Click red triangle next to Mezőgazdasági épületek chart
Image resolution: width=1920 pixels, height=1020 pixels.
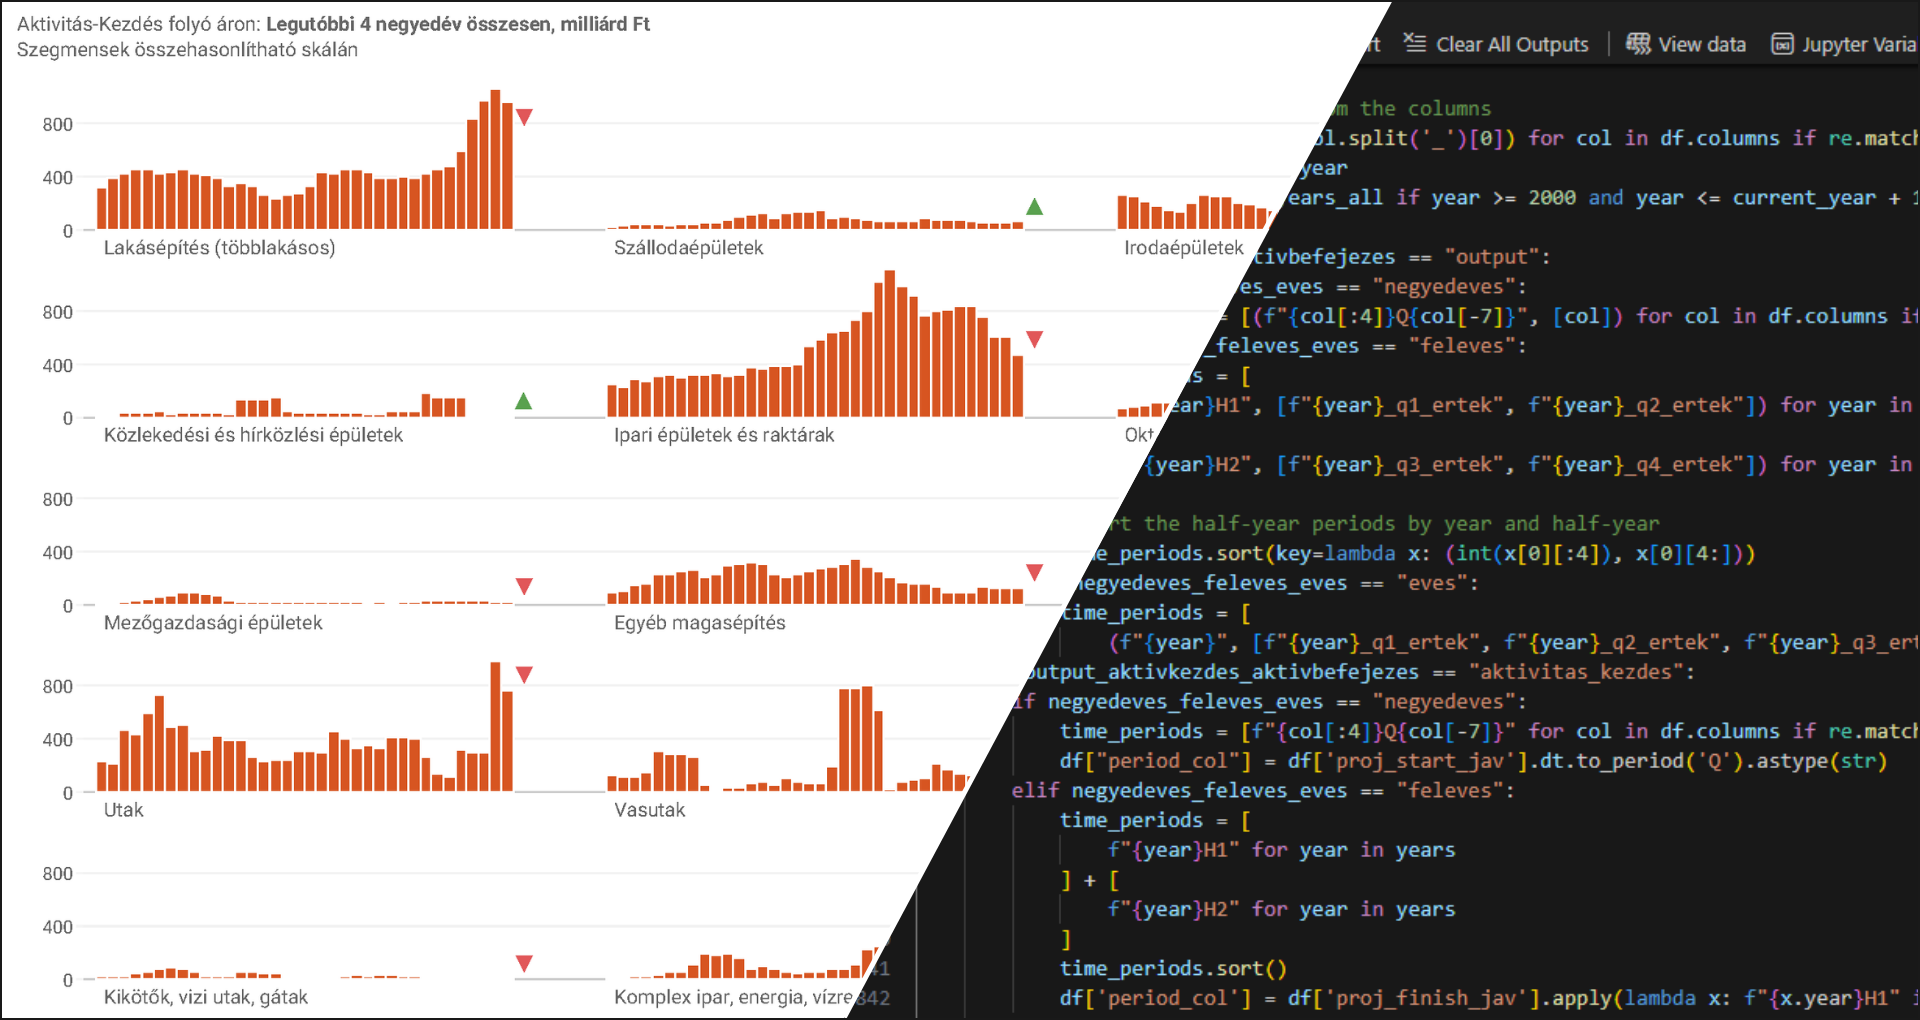[x=524, y=586]
